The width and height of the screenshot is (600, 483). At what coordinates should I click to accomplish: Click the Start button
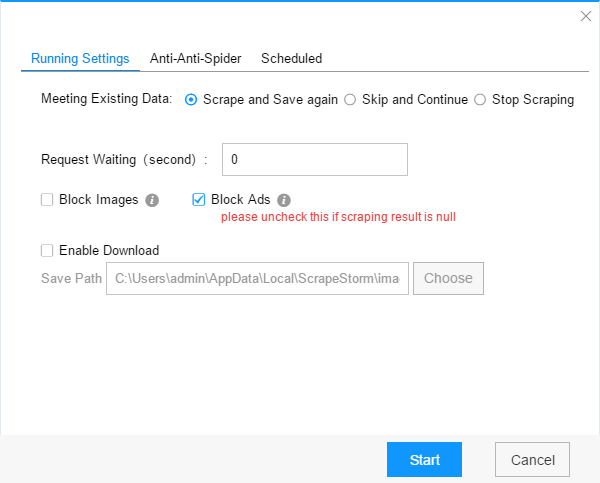(424, 460)
